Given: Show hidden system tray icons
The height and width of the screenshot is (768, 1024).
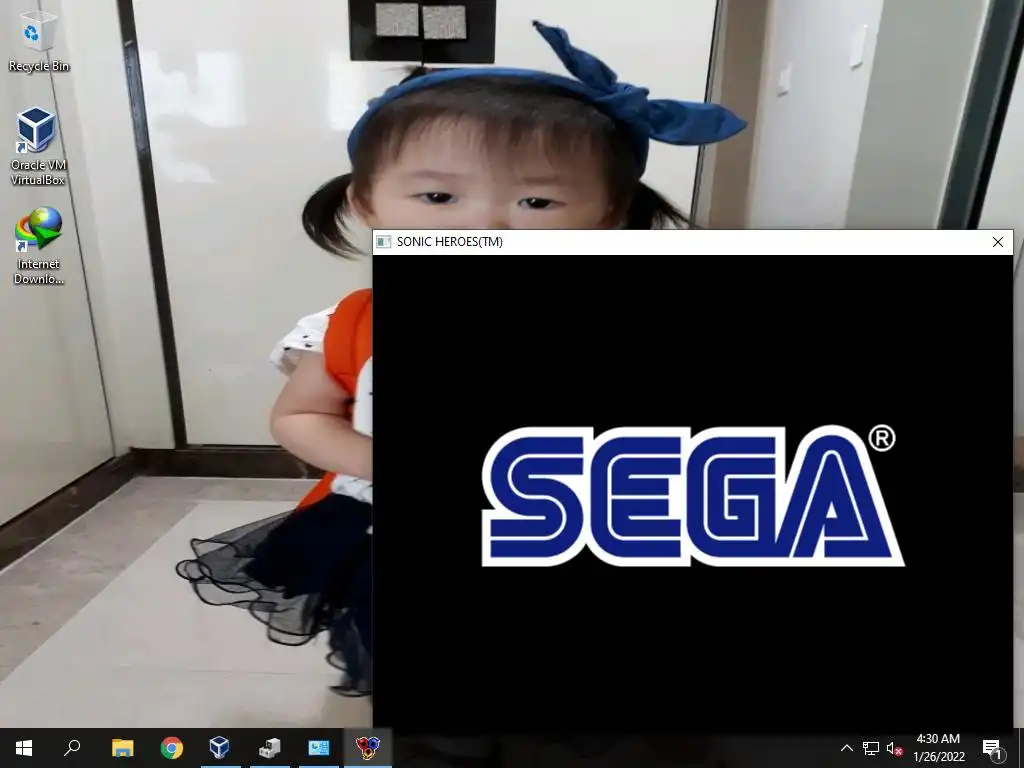Looking at the screenshot, I should (x=846, y=748).
